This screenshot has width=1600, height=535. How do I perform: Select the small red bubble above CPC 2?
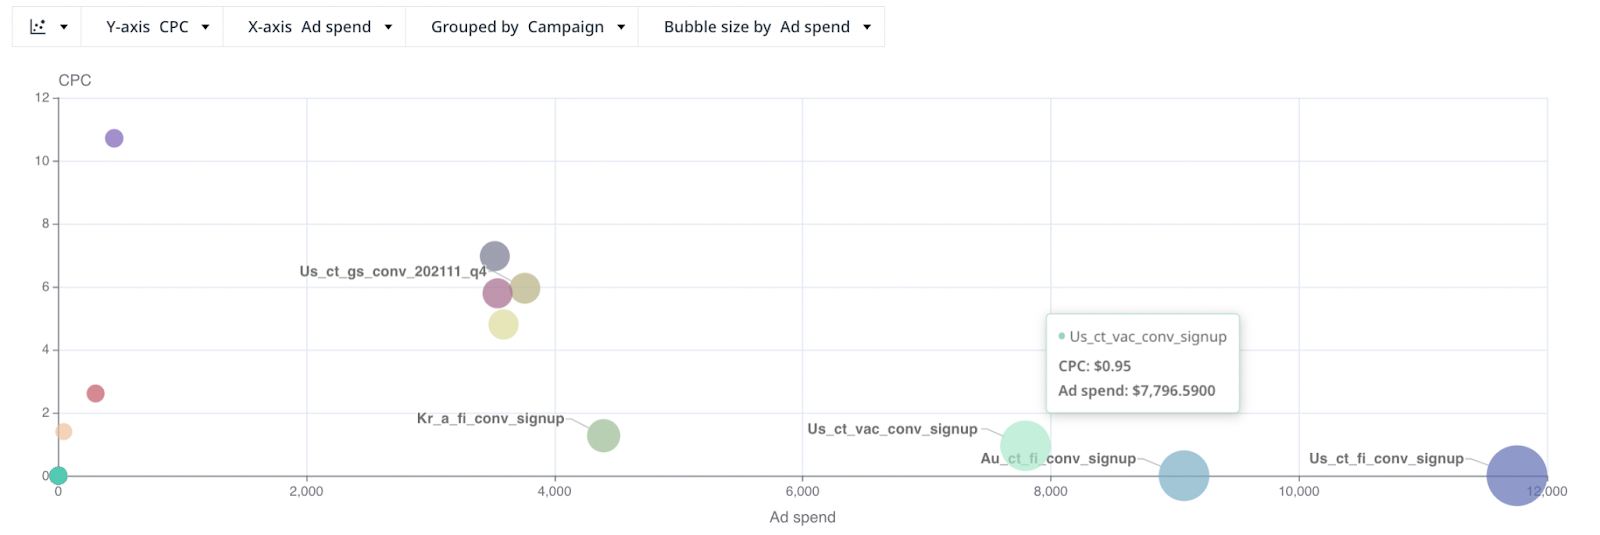(x=95, y=394)
